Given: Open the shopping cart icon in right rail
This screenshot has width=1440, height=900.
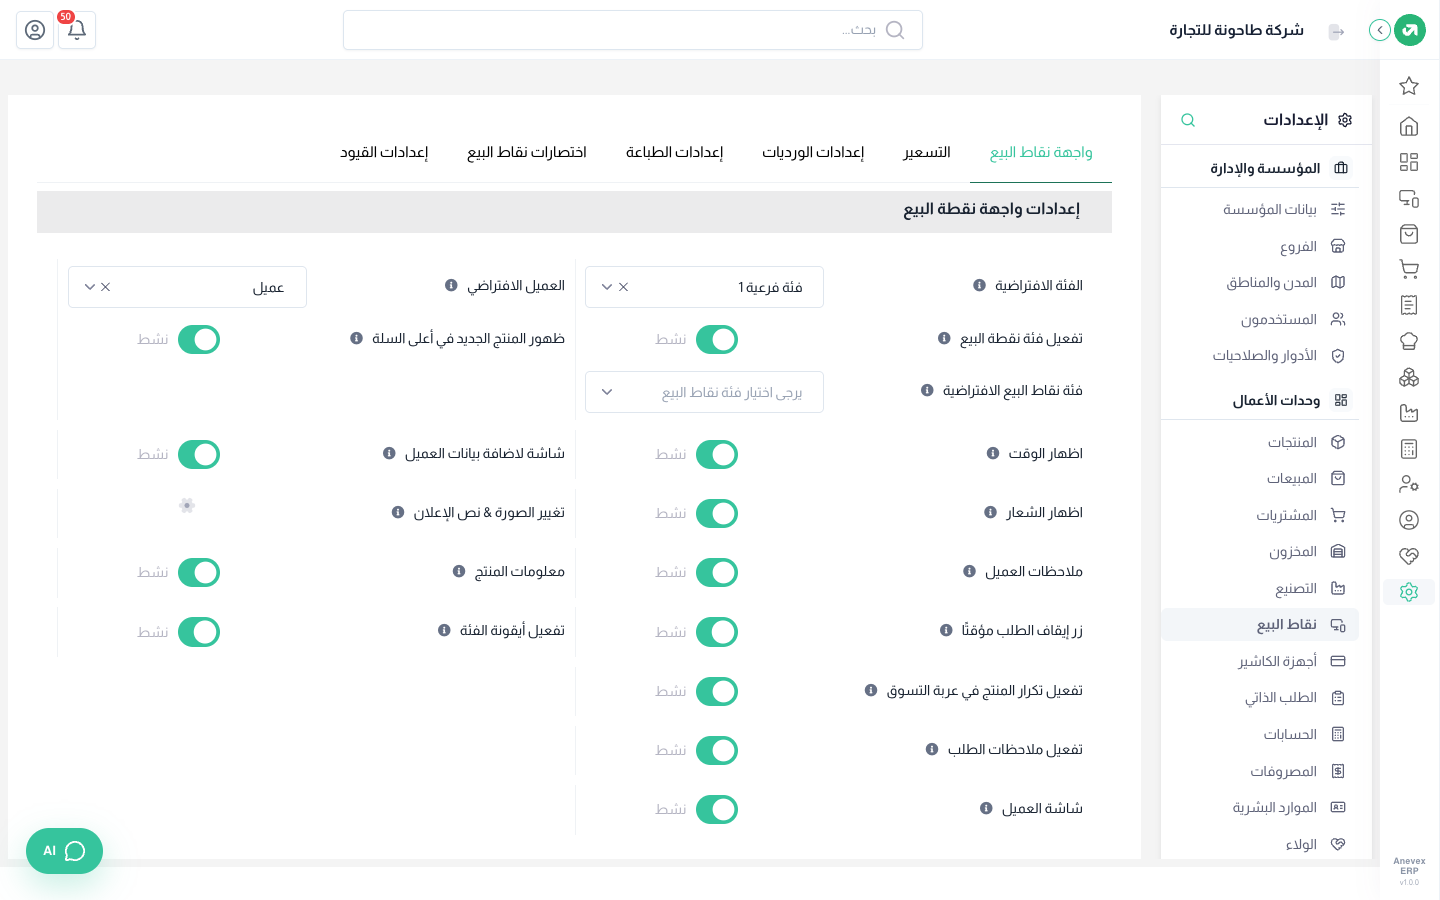Looking at the screenshot, I should 1409,269.
